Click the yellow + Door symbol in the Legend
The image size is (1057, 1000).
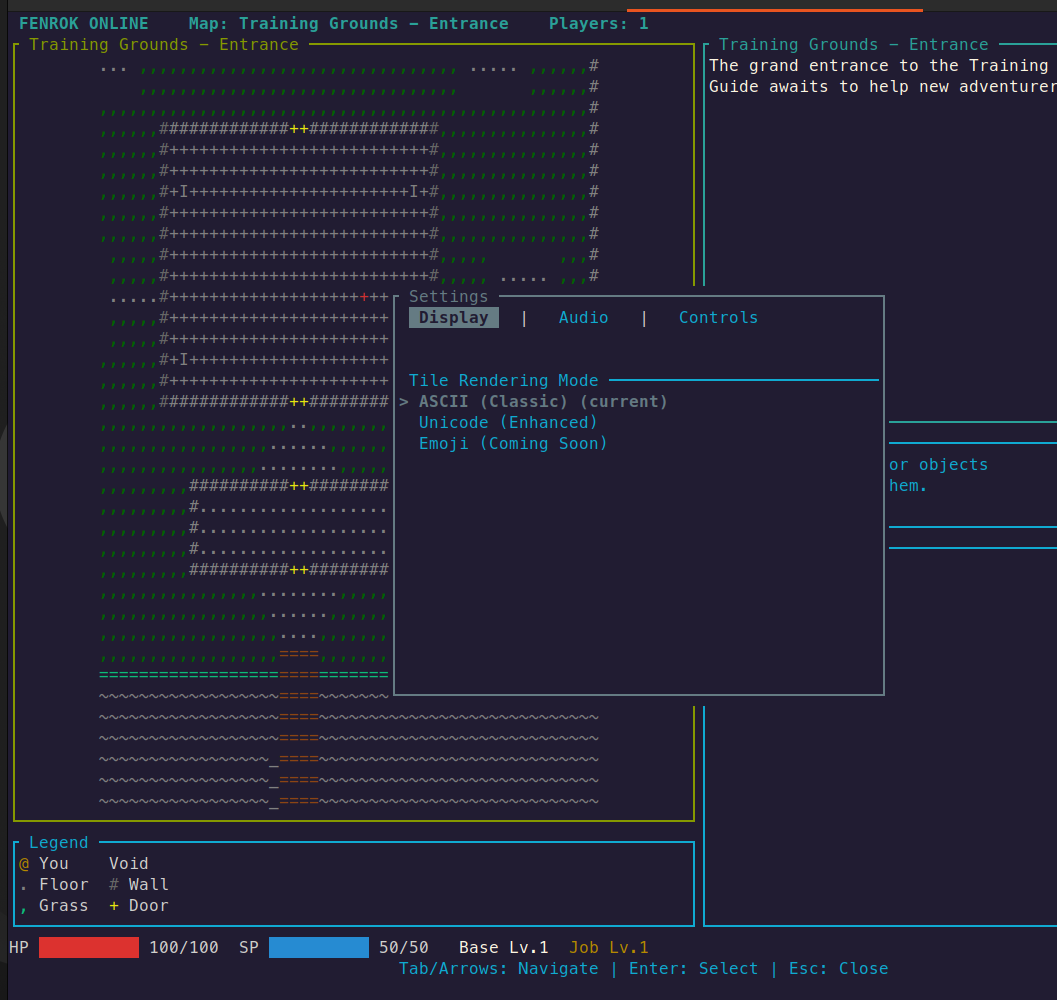pyautogui.click(x=114, y=906)
